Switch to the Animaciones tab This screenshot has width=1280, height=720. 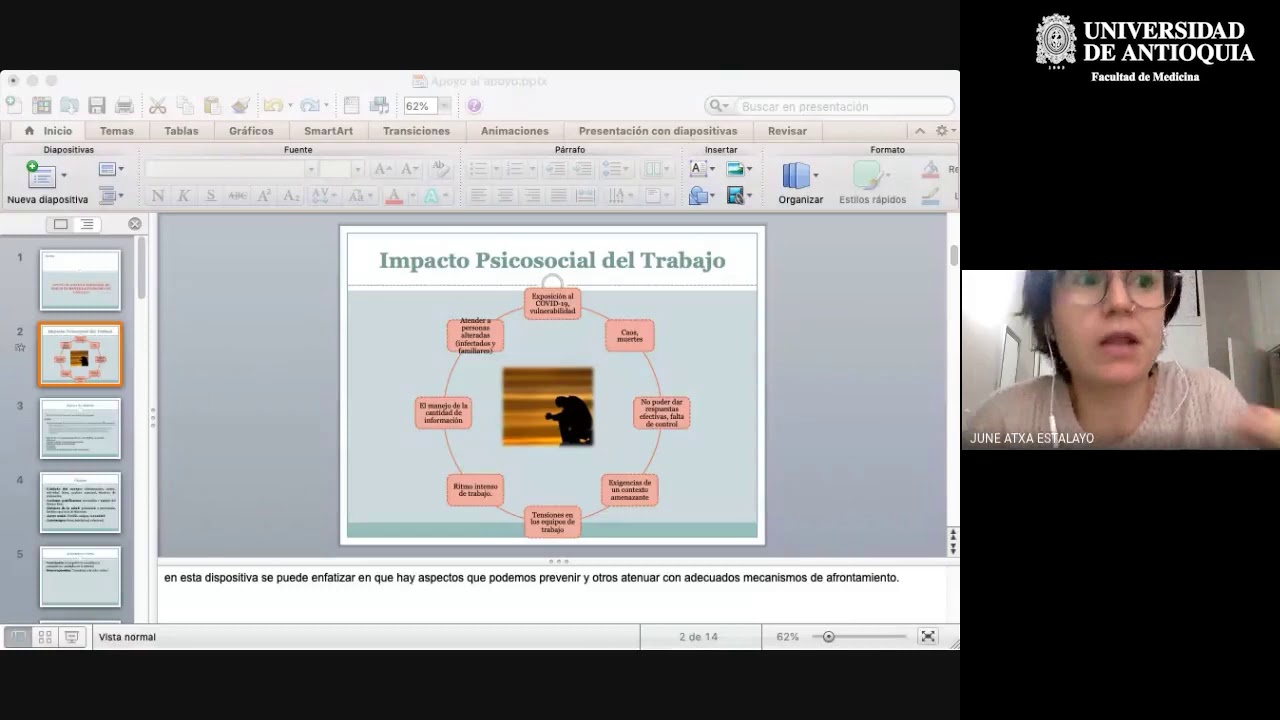tap(514, 131)
